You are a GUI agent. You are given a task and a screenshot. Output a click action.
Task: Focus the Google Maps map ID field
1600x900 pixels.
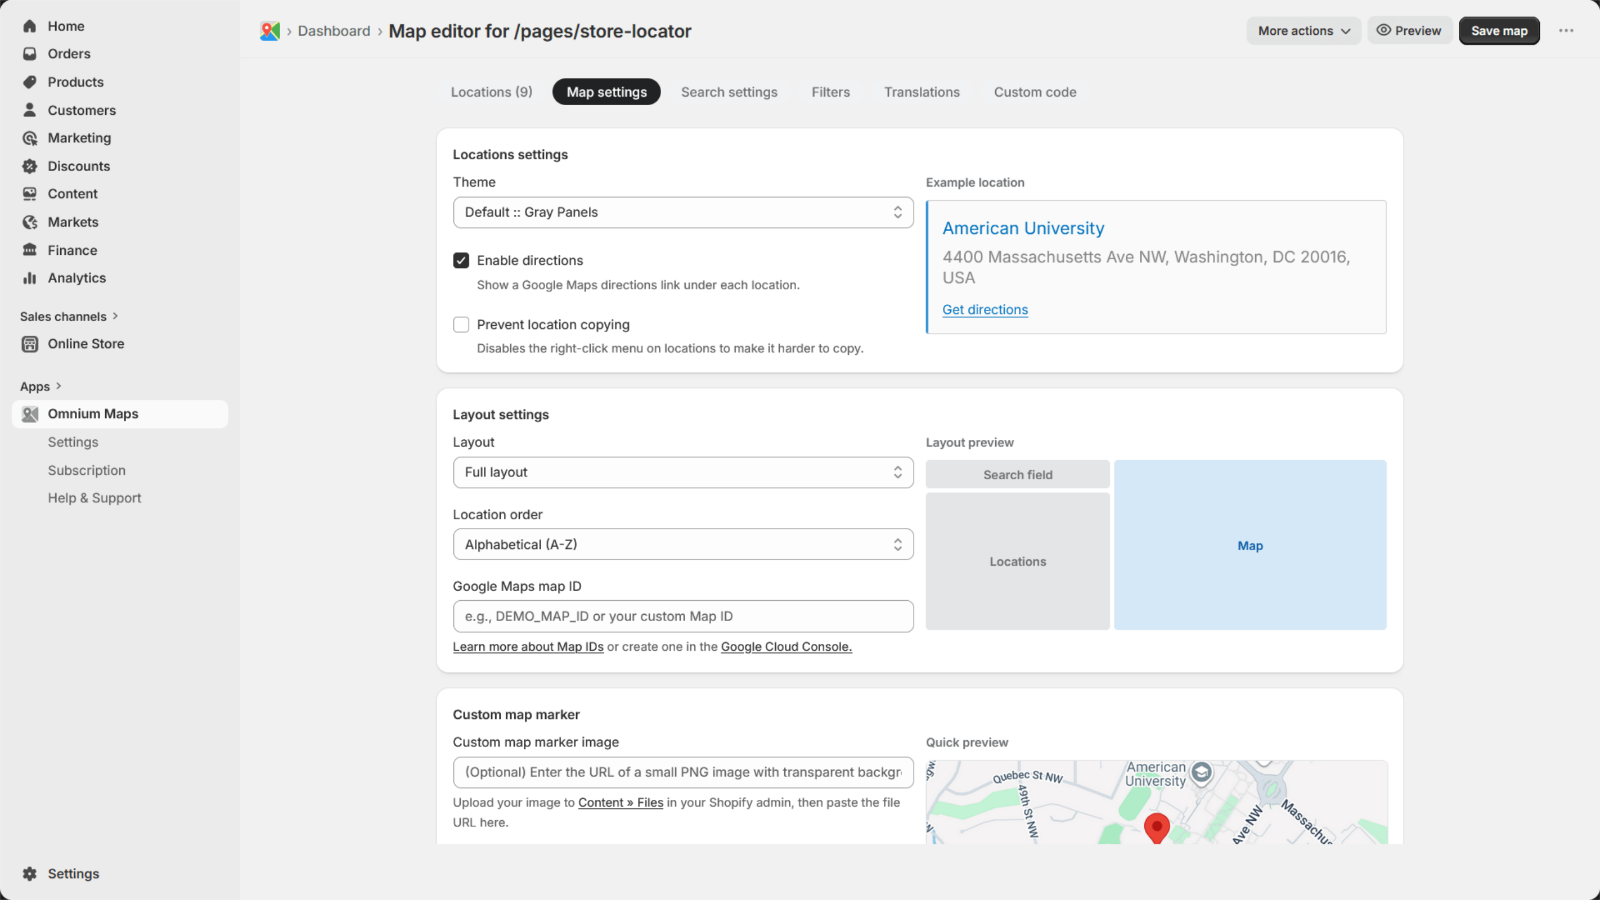(x=683, y=616)
